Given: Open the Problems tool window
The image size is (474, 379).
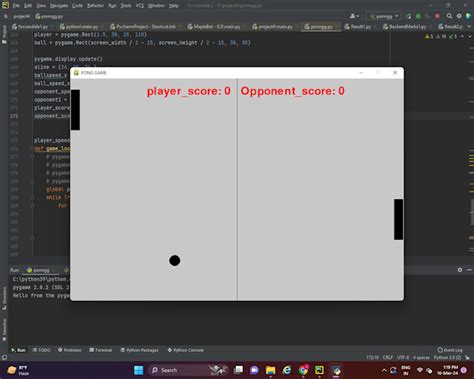Looking at the screenshot, I should click(x=70, y=350).
